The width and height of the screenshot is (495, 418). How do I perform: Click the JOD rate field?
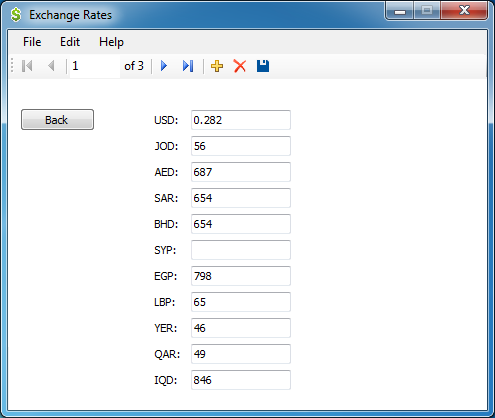point(241,146)
